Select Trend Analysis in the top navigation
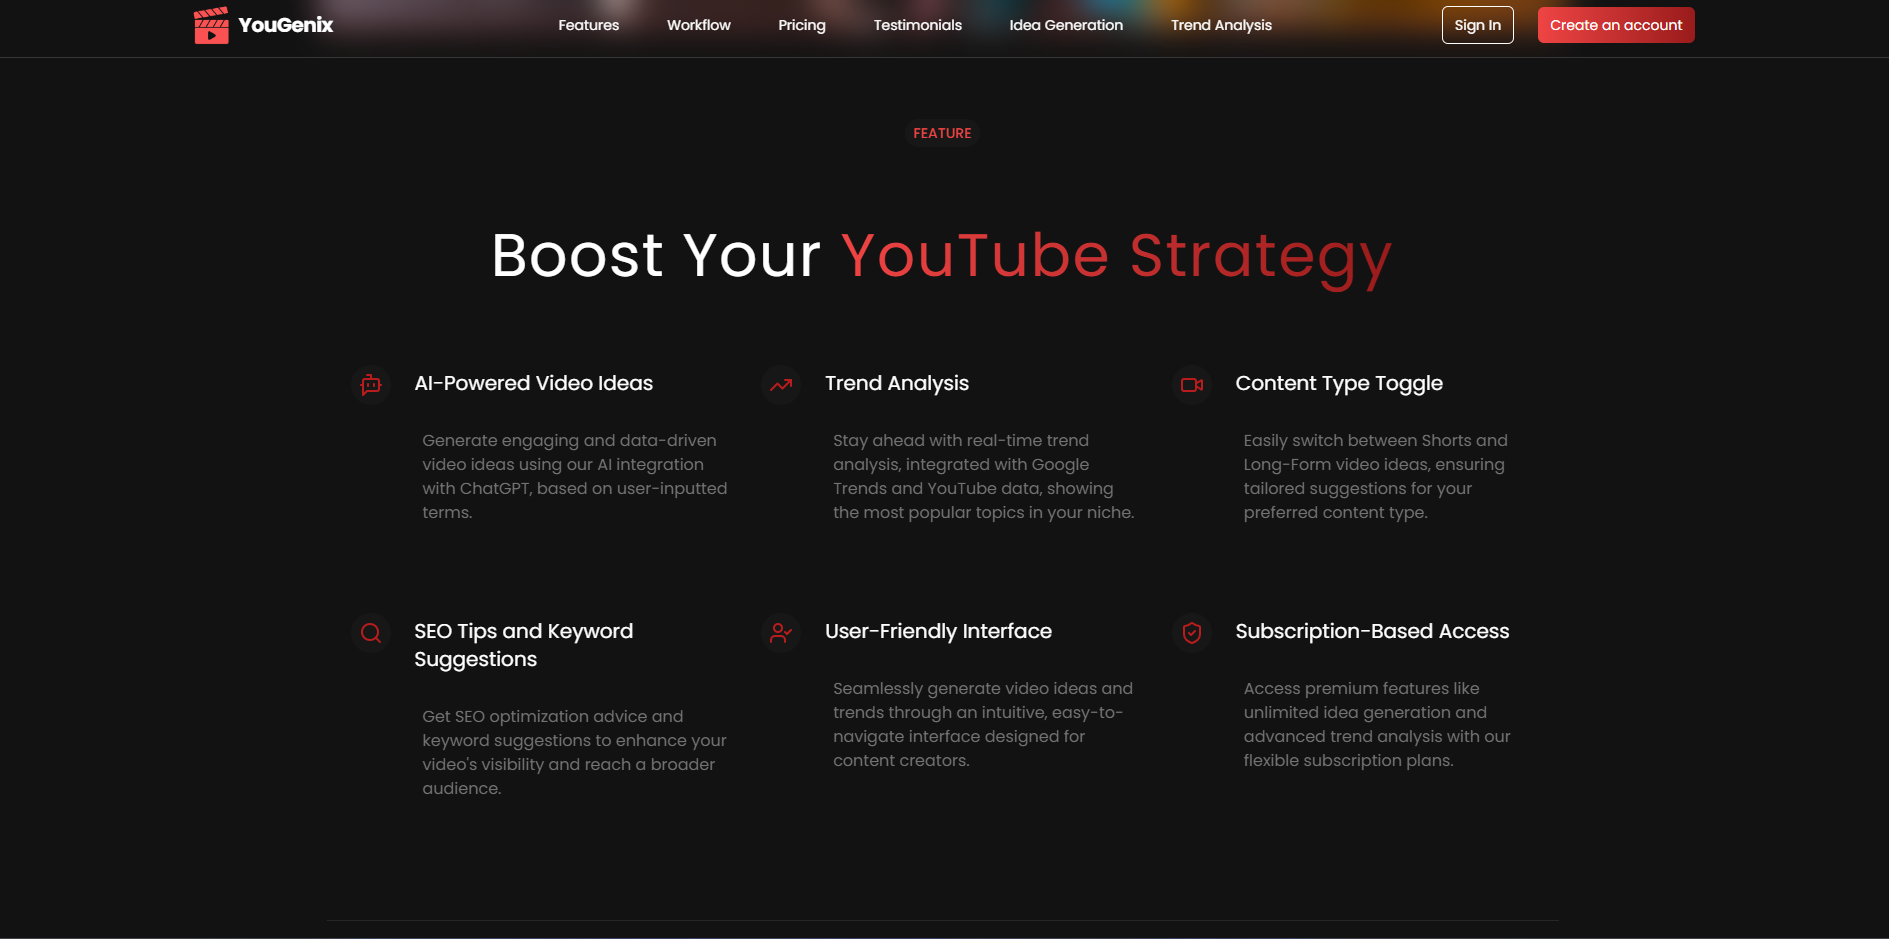The width and height of the screenshot is (1889, 939). [x=1221, y=25]
